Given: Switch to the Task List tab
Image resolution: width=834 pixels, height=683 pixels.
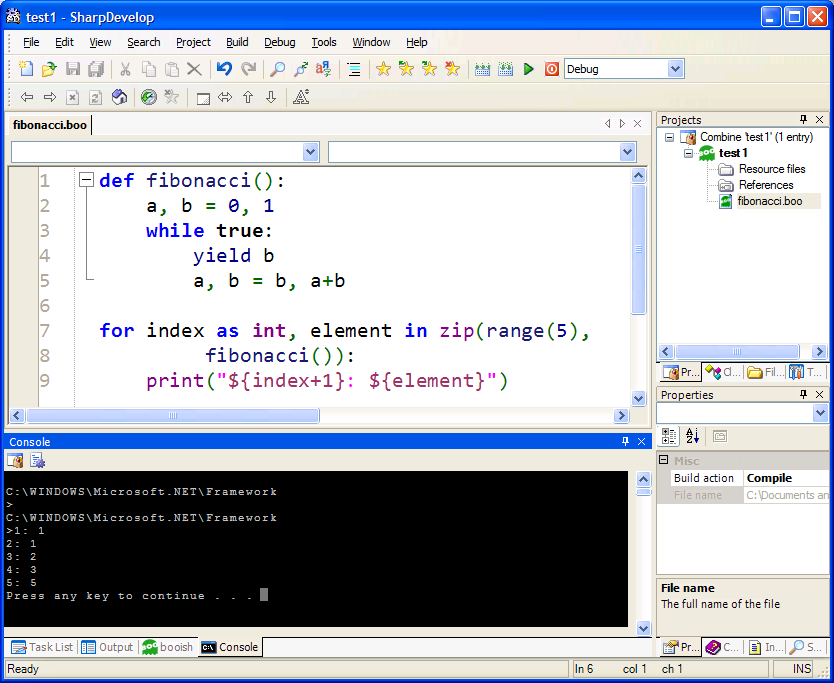Looking at the screenshot, I should (x=43, y=647).
